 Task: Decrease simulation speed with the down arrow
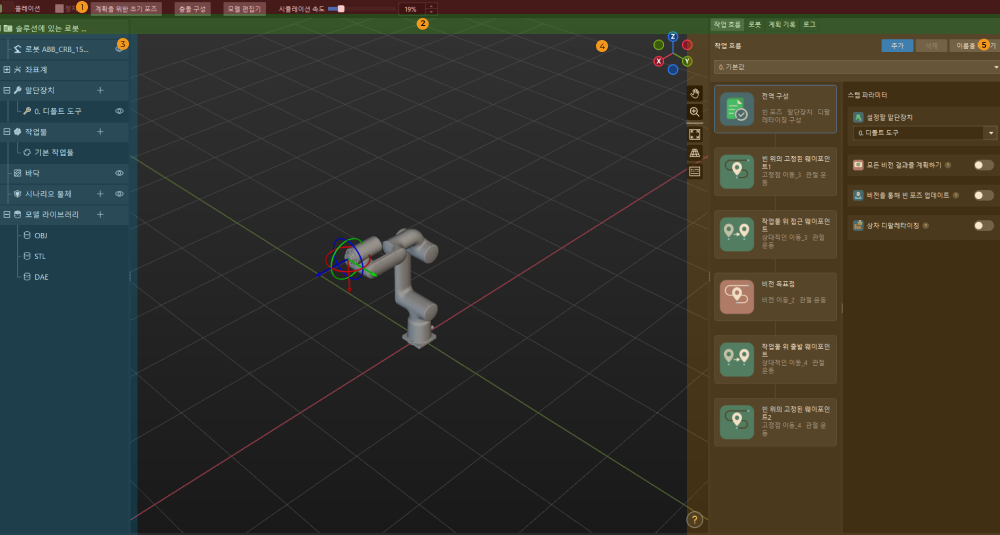pyautogui.click(x=432, y=12)
